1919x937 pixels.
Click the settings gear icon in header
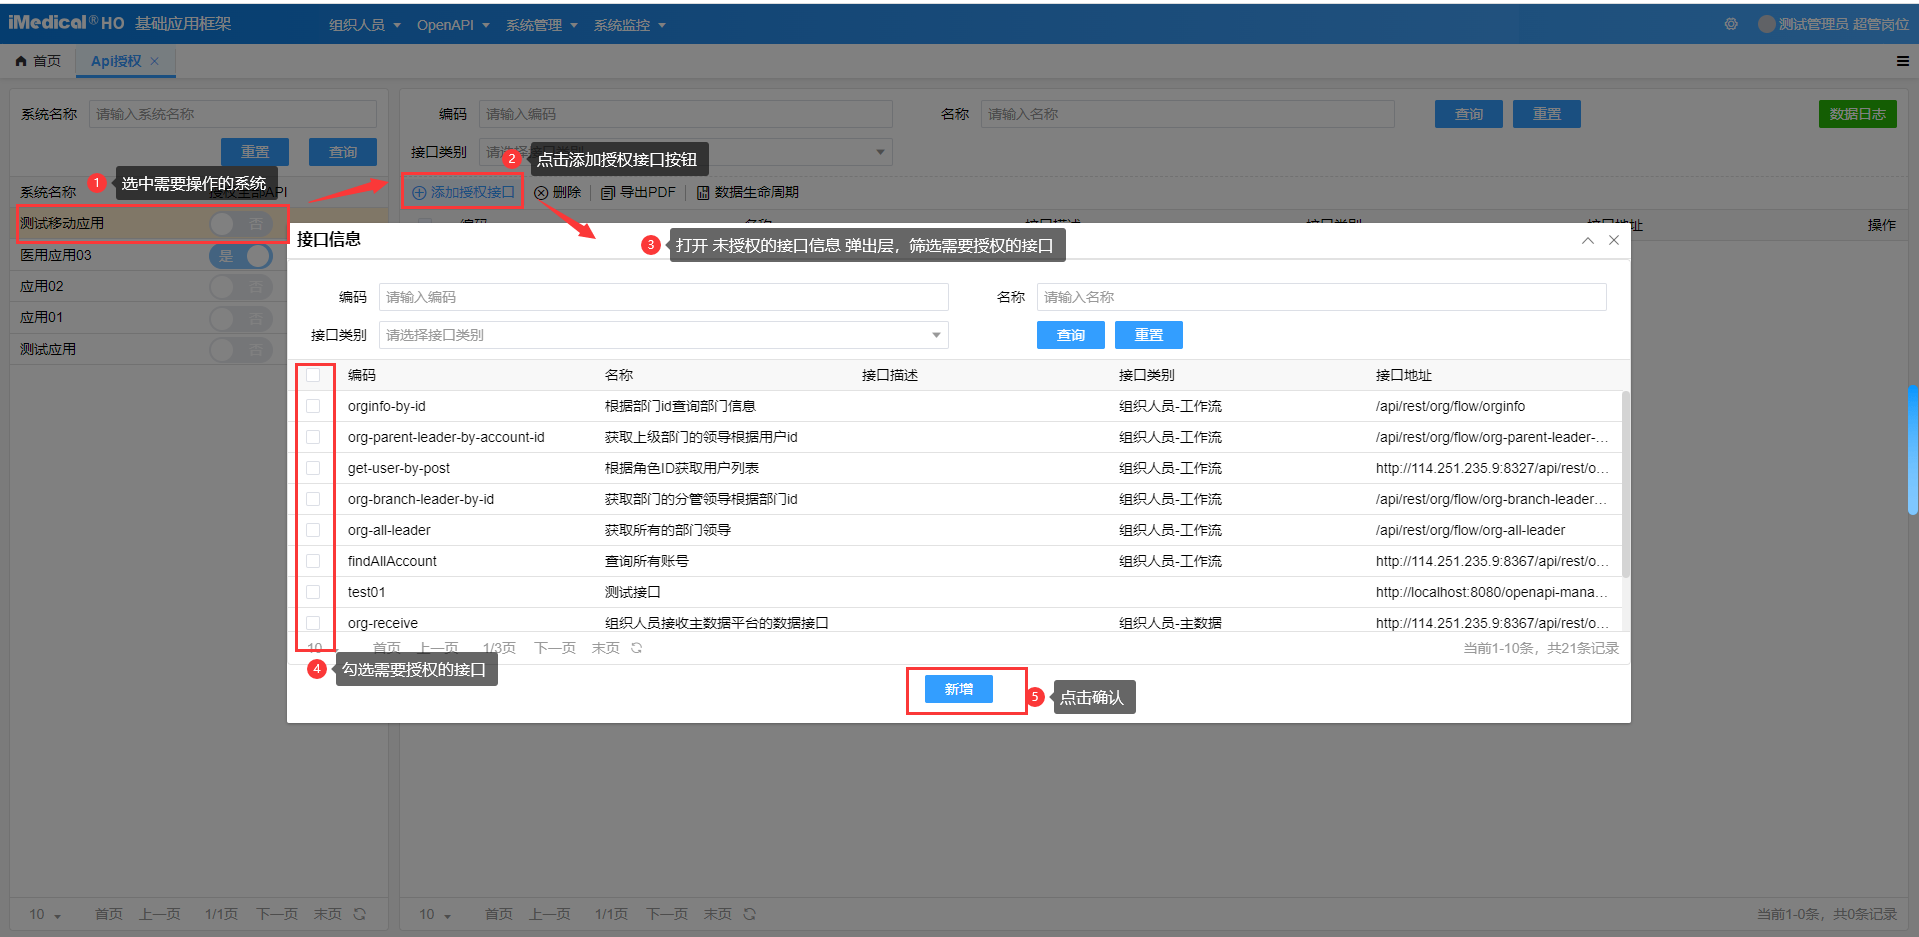coord(1731,24)
